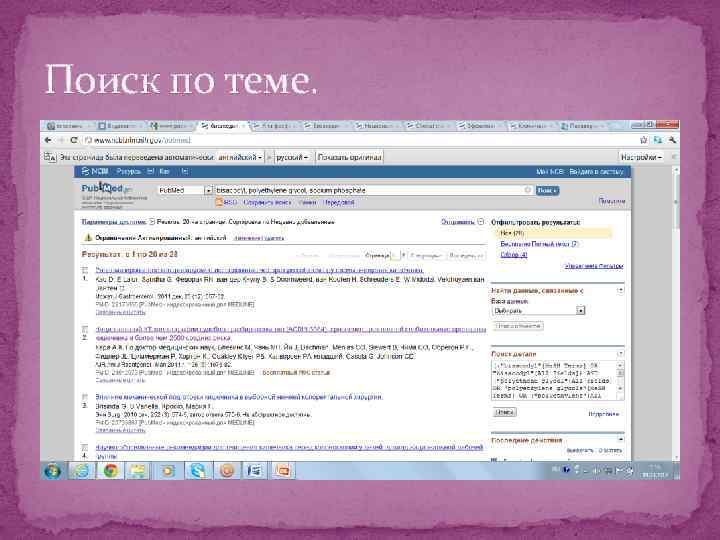The image size is (720, 540).
Task: Click 'Показать оригинал' button
Action: [x=349, y=158]
